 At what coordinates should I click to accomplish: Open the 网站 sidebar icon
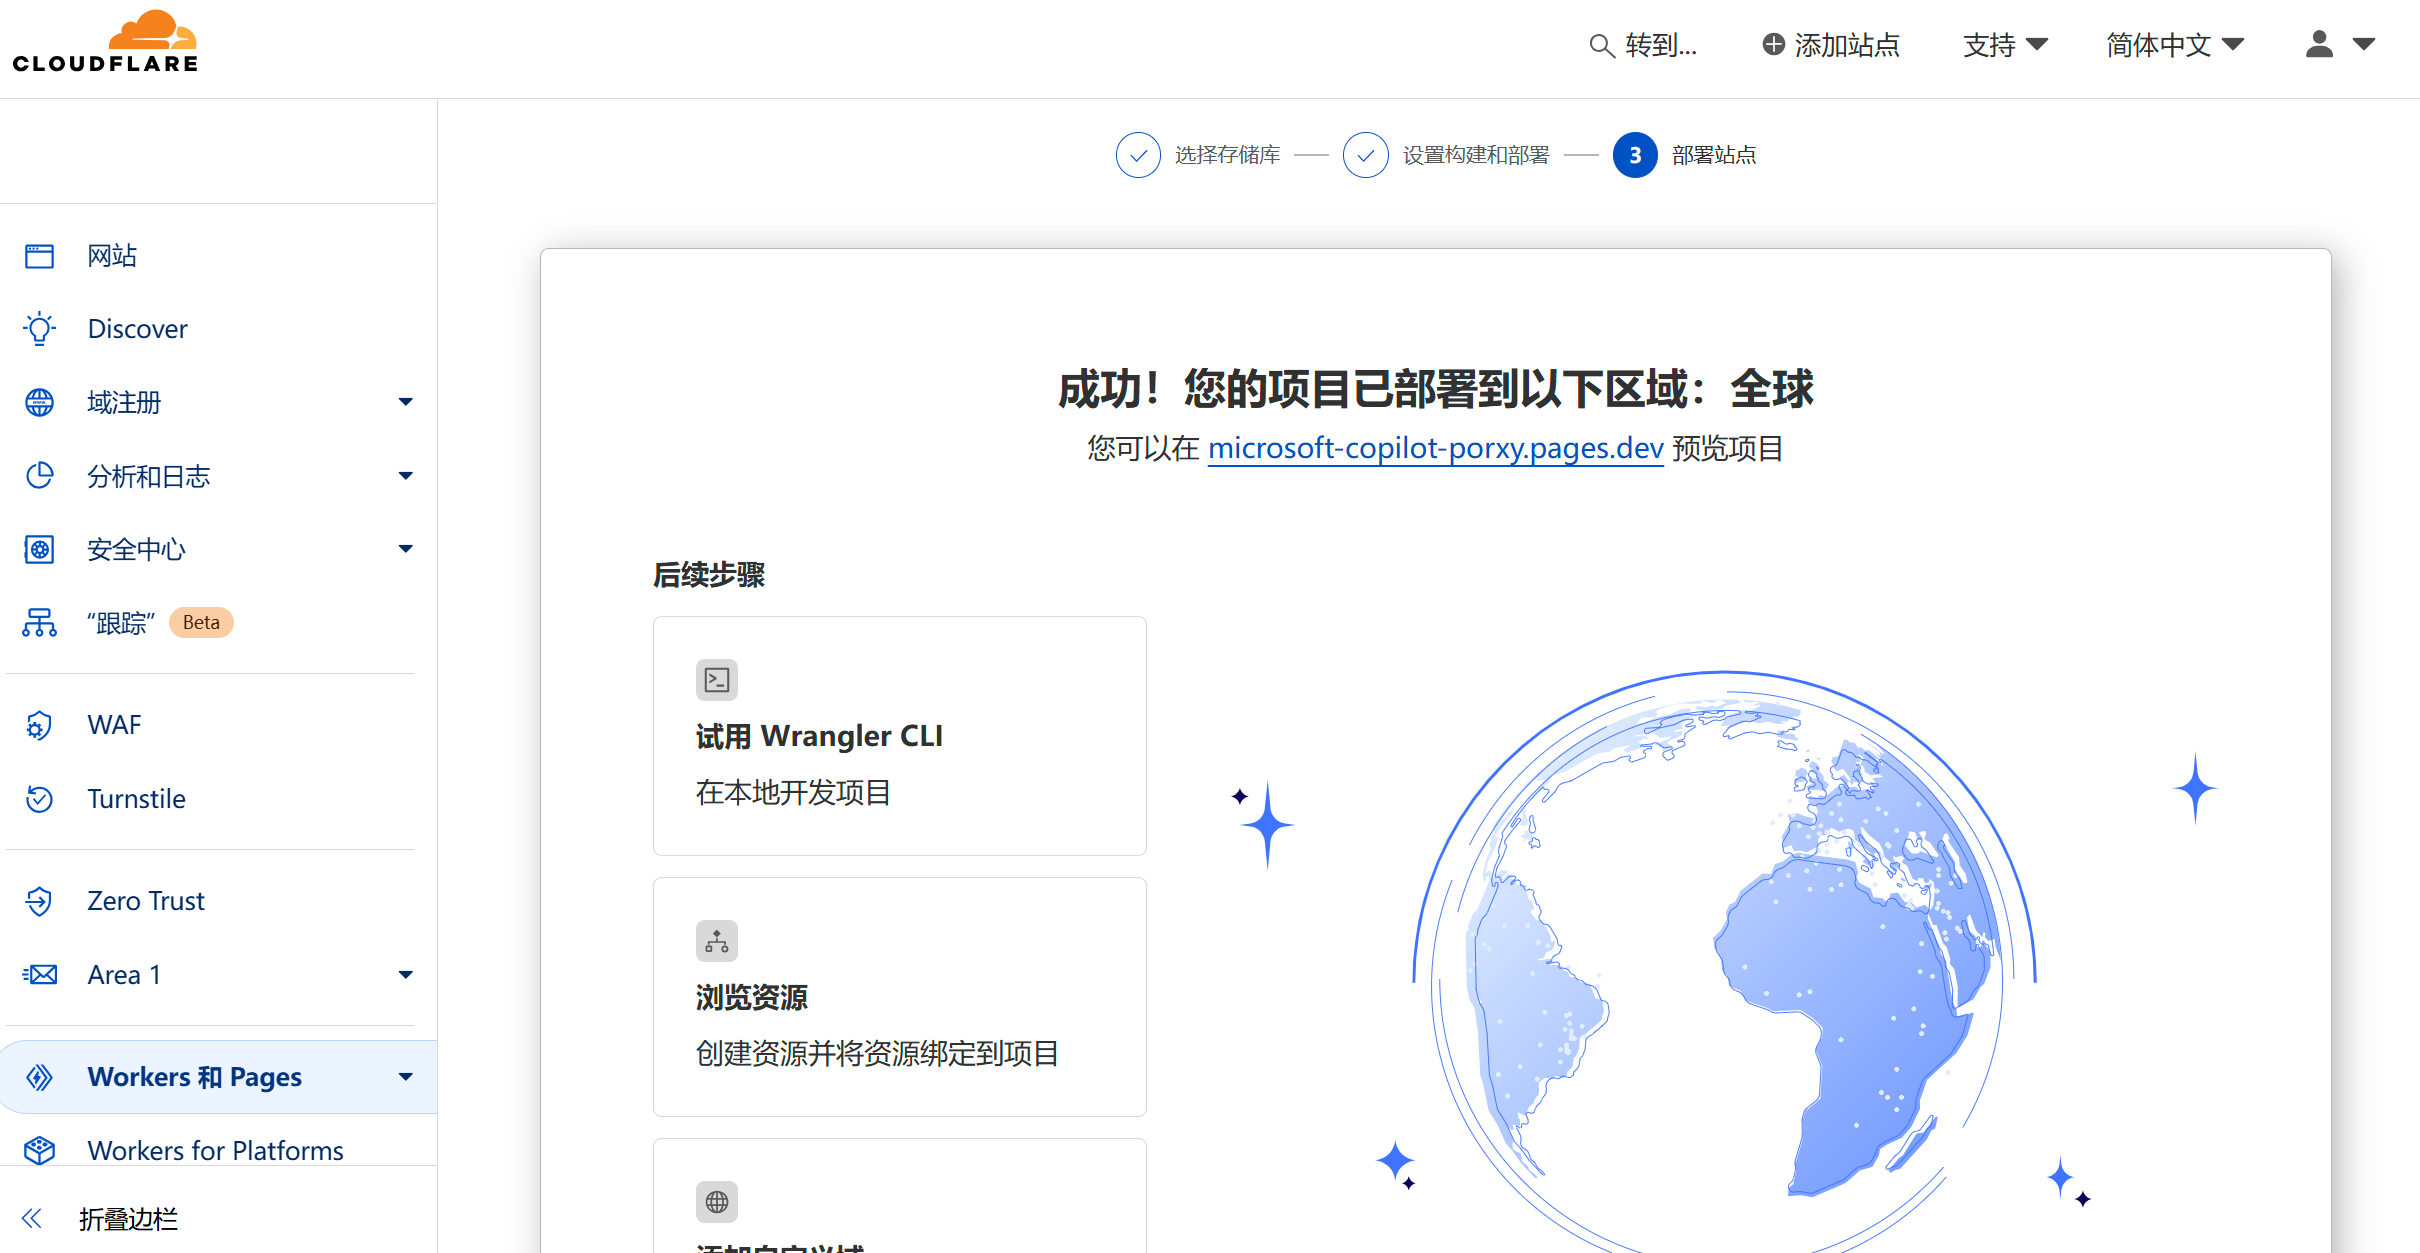point(39,256)
